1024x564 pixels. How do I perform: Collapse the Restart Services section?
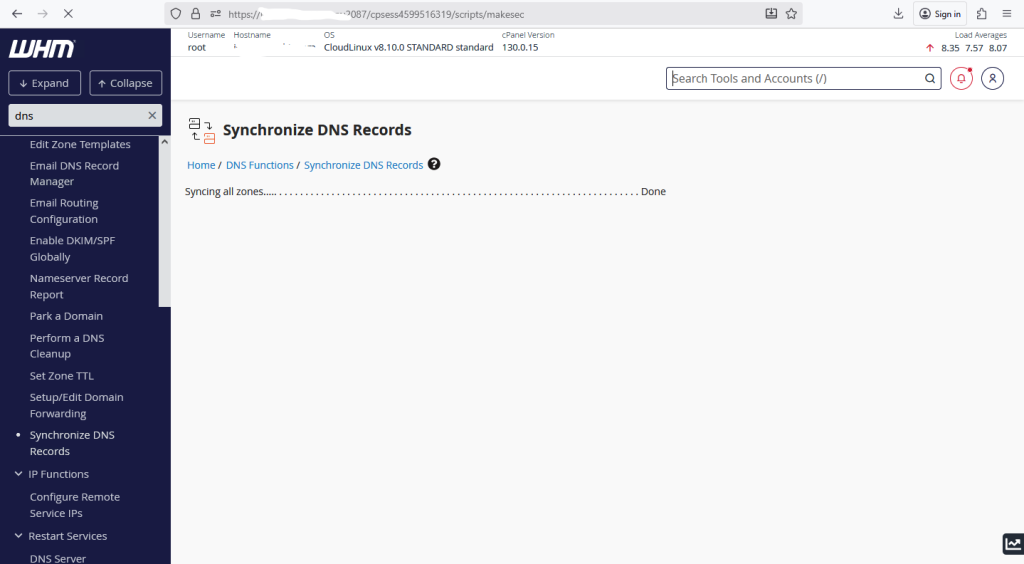click(19, 536)
